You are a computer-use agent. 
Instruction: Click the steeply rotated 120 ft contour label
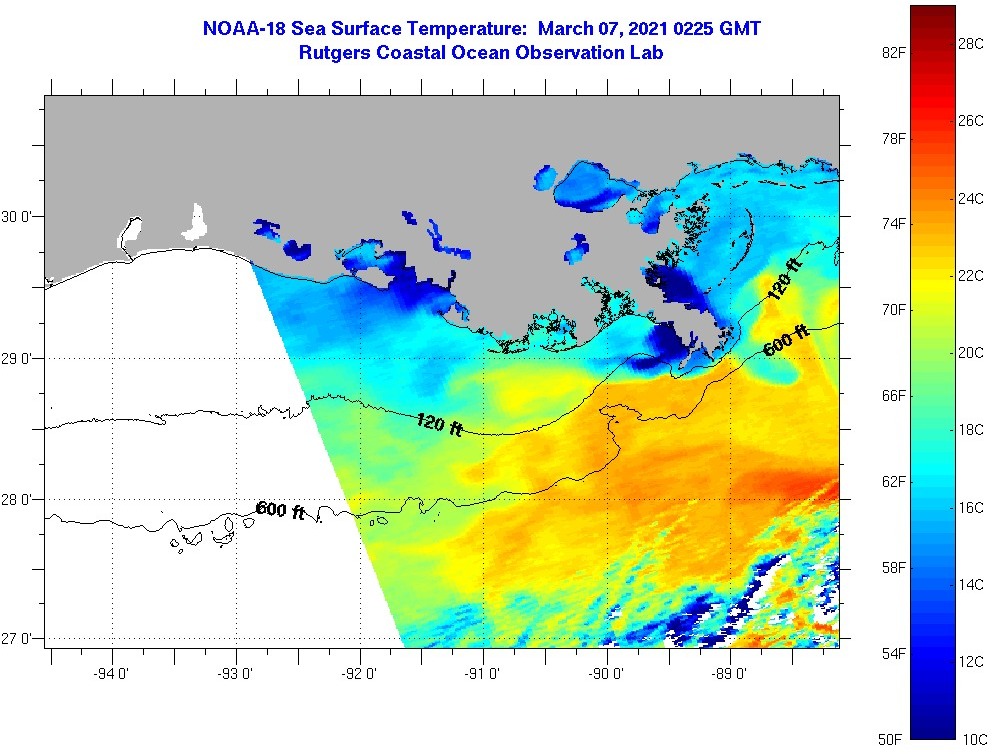coord(784,279)
